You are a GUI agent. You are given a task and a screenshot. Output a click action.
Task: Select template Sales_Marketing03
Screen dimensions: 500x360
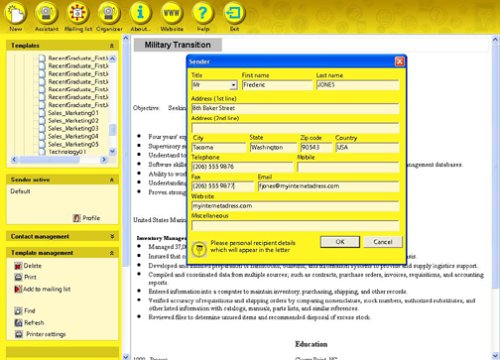coord(73,128)
